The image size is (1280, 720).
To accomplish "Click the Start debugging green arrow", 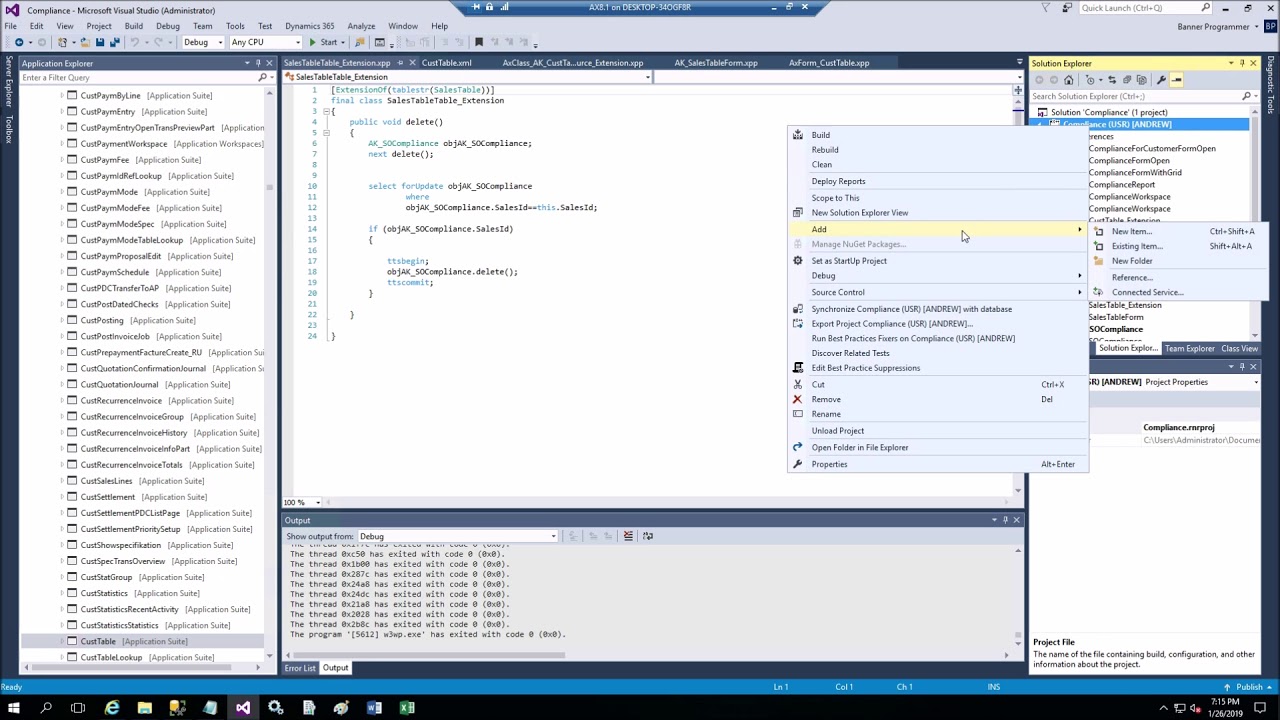I will point(313,42).
